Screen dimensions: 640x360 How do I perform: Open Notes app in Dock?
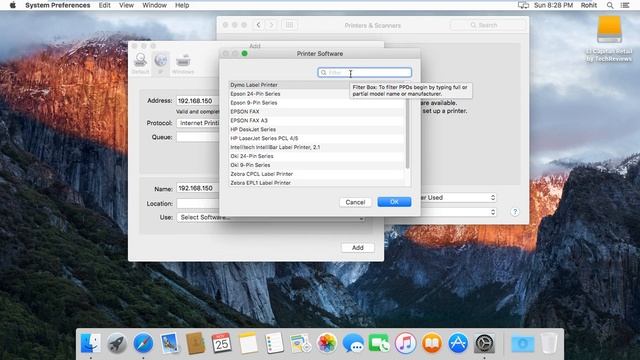click(248, 343)
